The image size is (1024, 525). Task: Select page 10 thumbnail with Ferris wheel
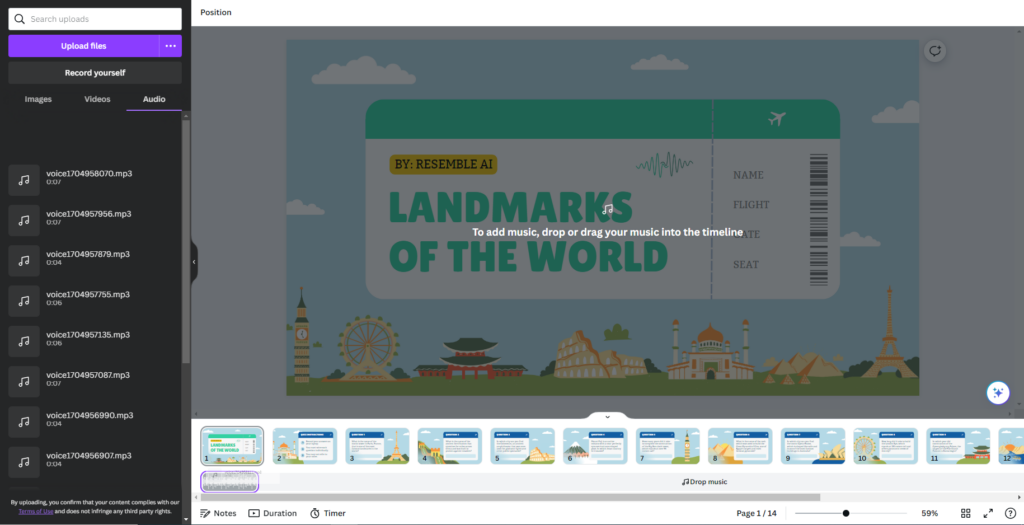(886, 446)
